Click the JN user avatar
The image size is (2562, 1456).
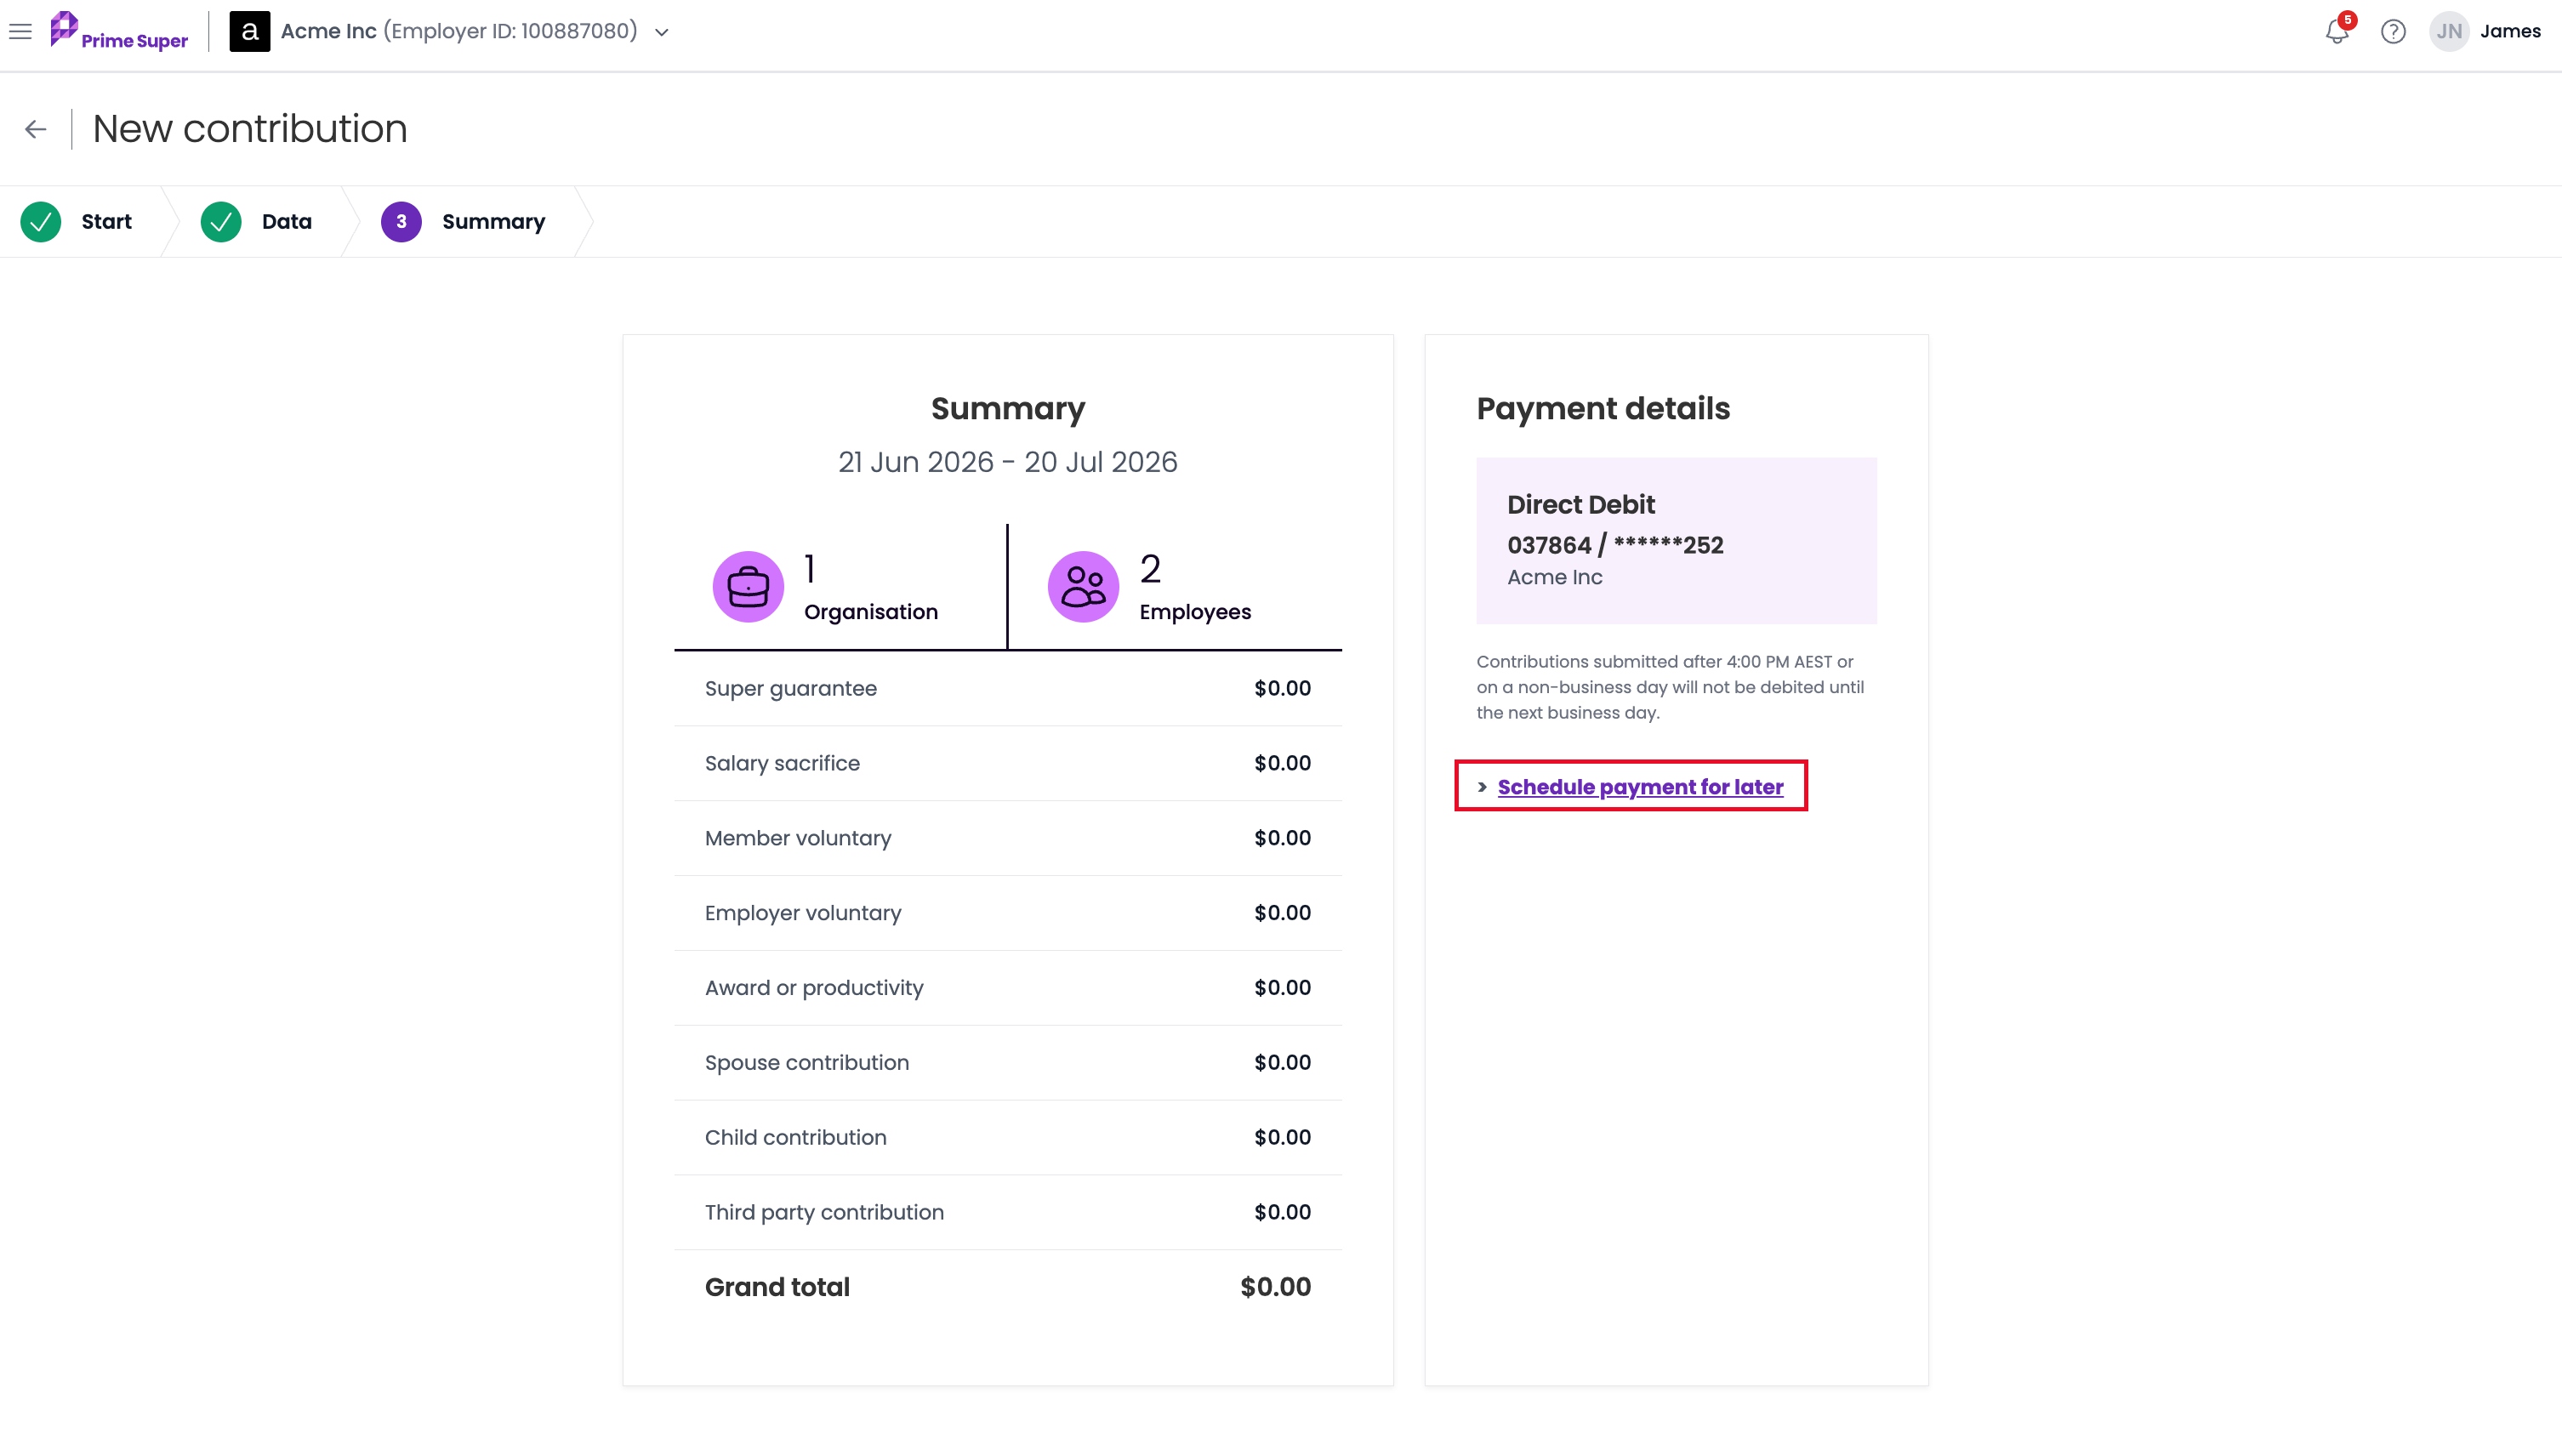point(2449,31)
